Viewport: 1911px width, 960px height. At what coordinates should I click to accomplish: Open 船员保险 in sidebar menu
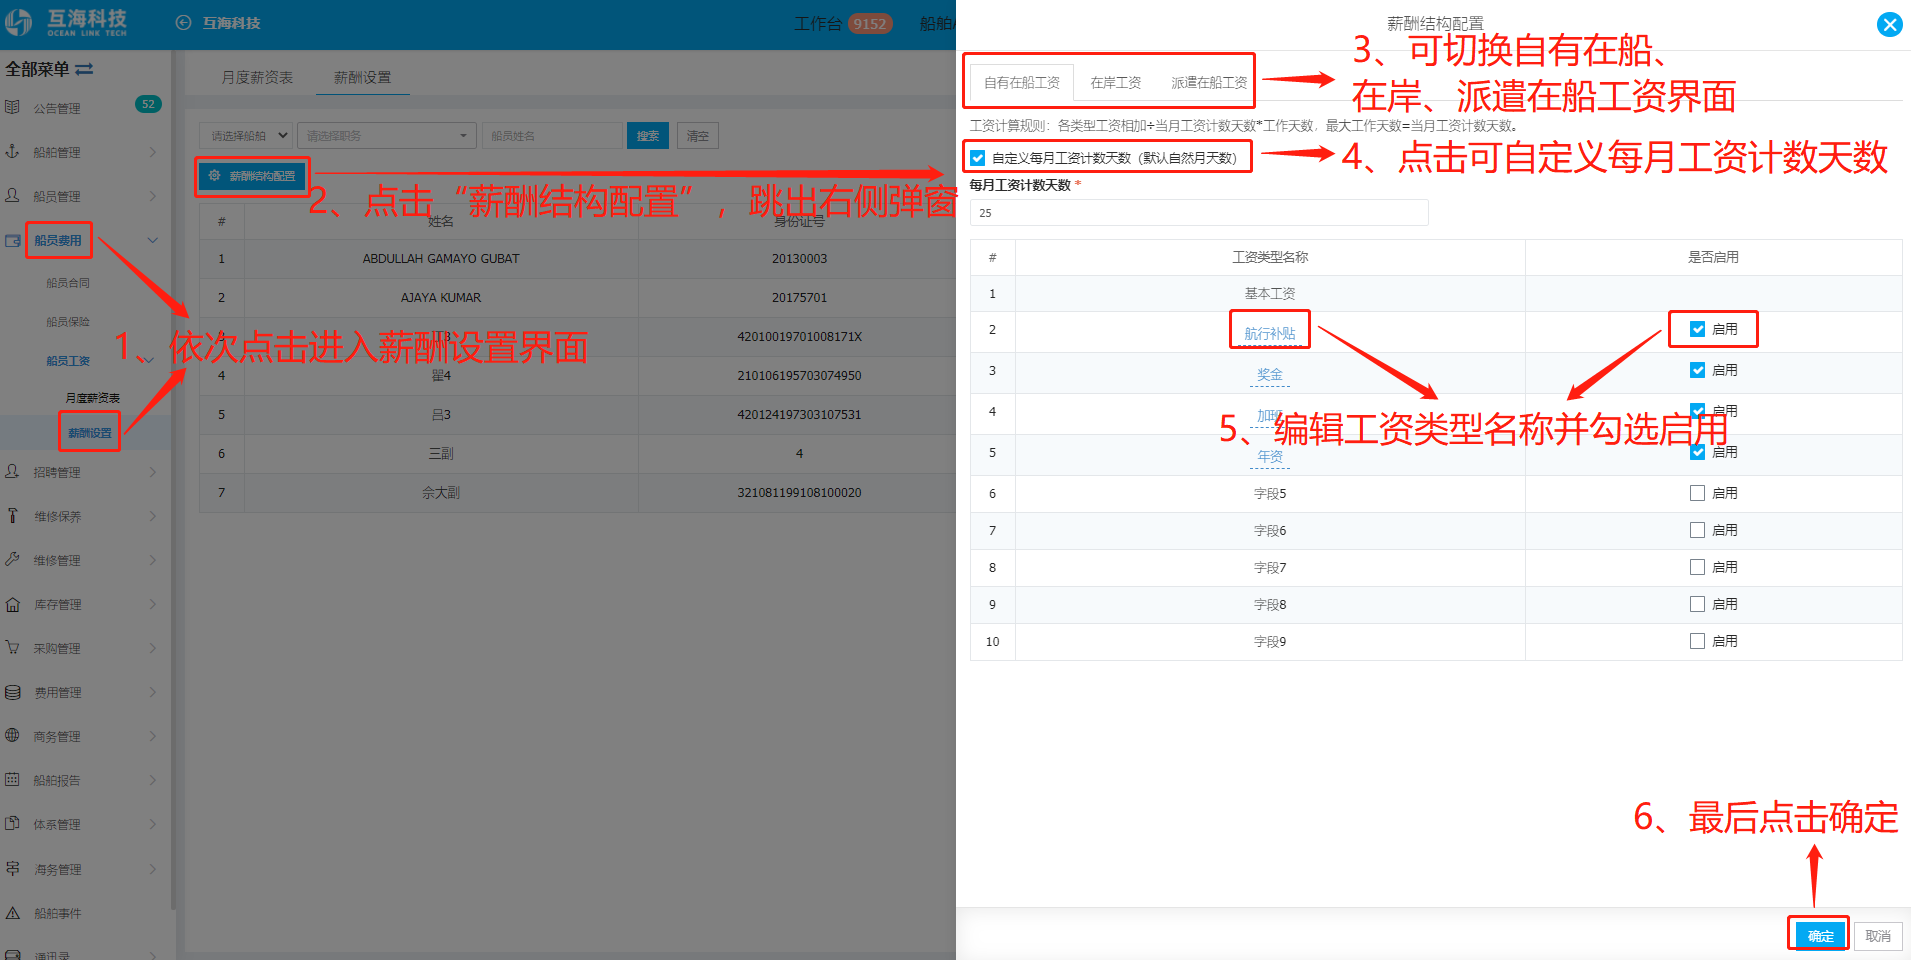68,322
